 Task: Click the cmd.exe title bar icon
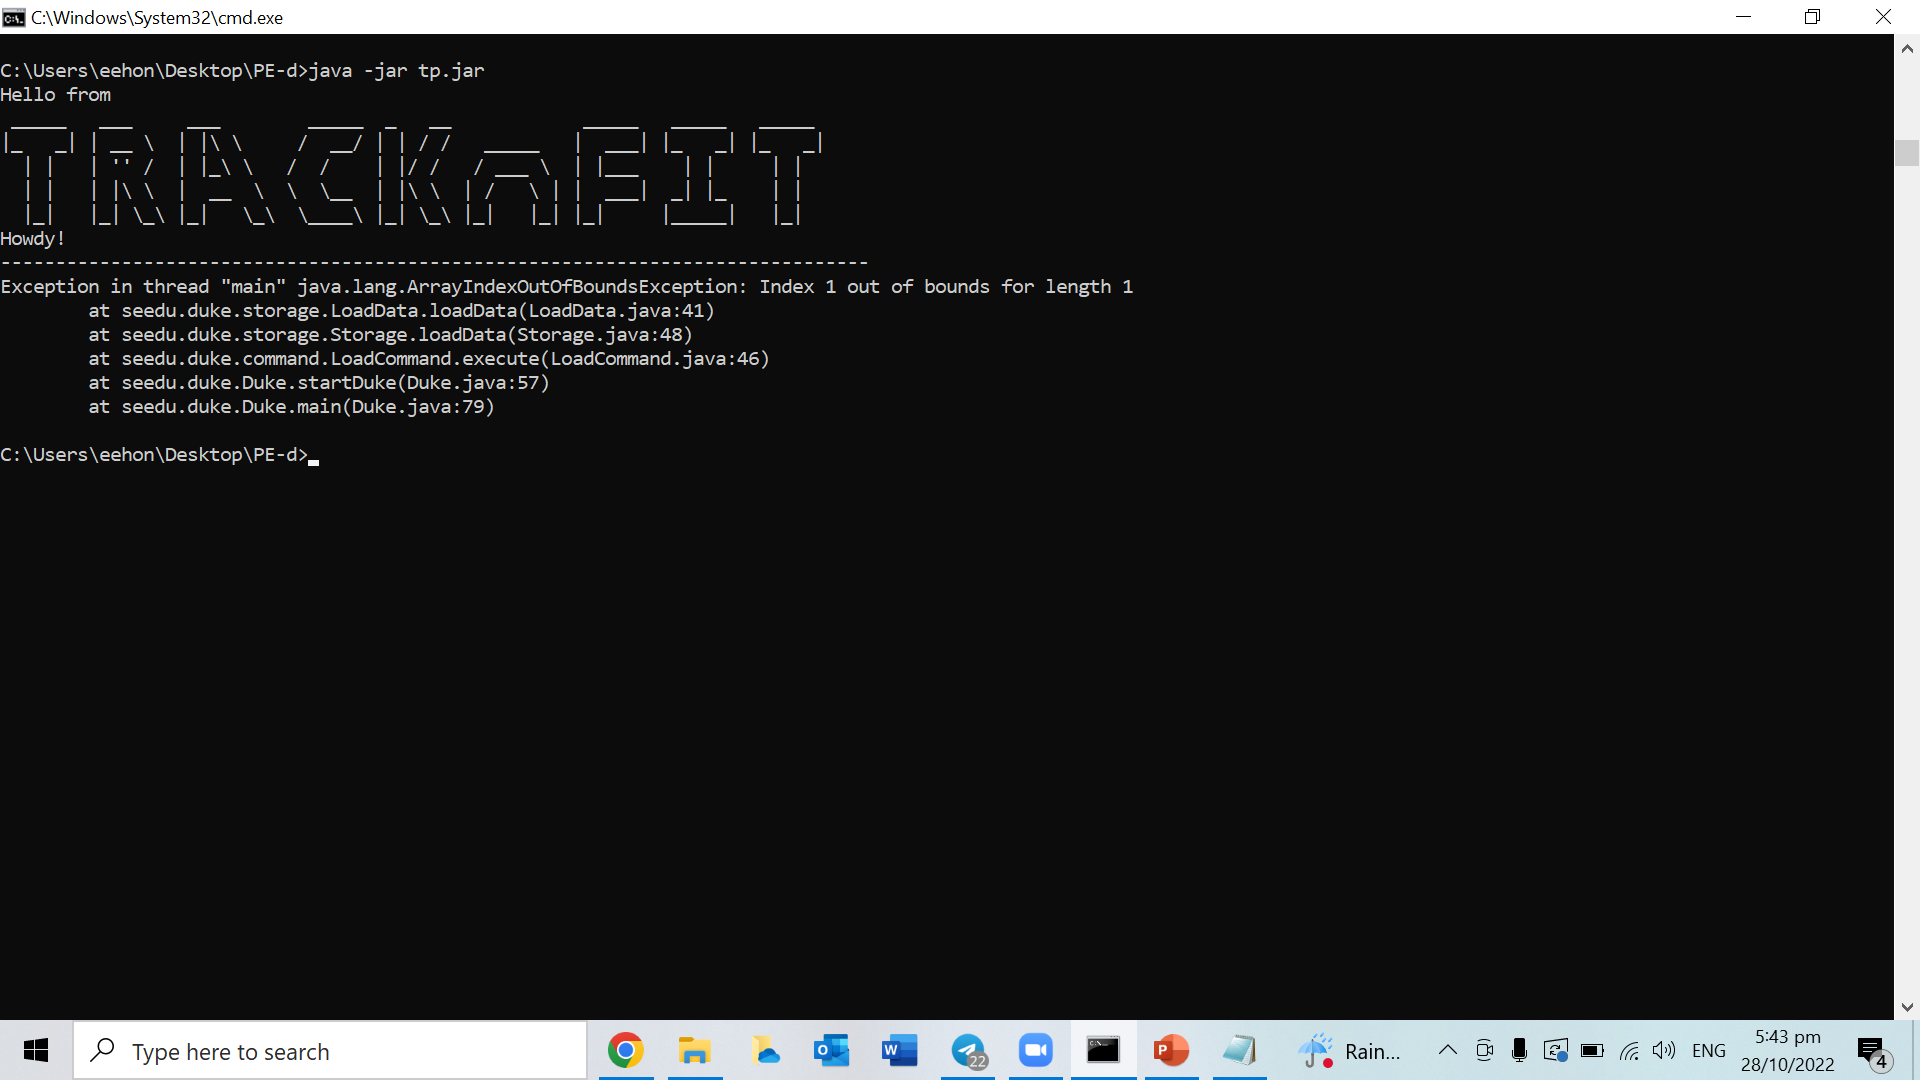point(14,17)
